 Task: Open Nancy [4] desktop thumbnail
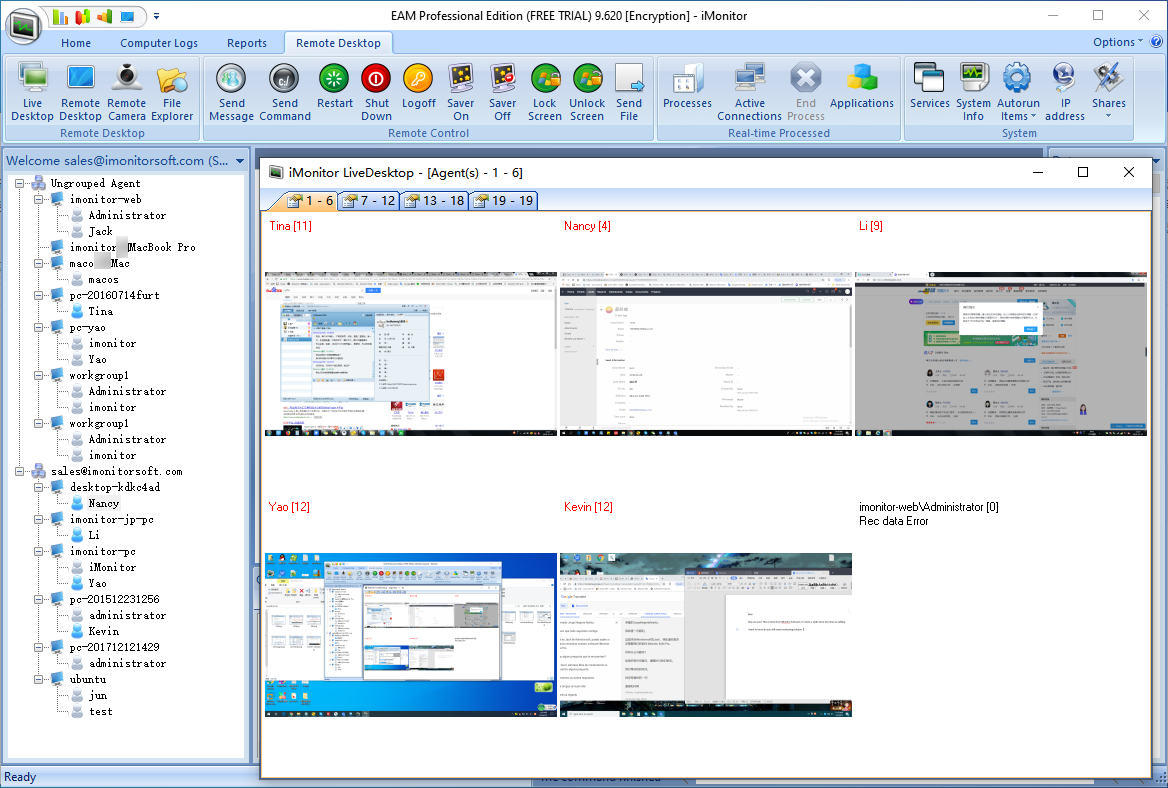point(705,354)
